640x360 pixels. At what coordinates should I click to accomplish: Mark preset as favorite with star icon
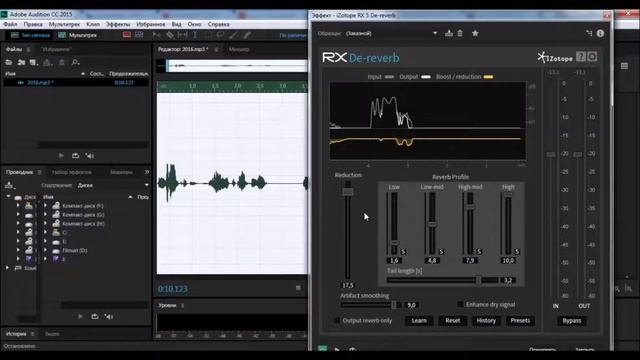click(x=475, y=33)
